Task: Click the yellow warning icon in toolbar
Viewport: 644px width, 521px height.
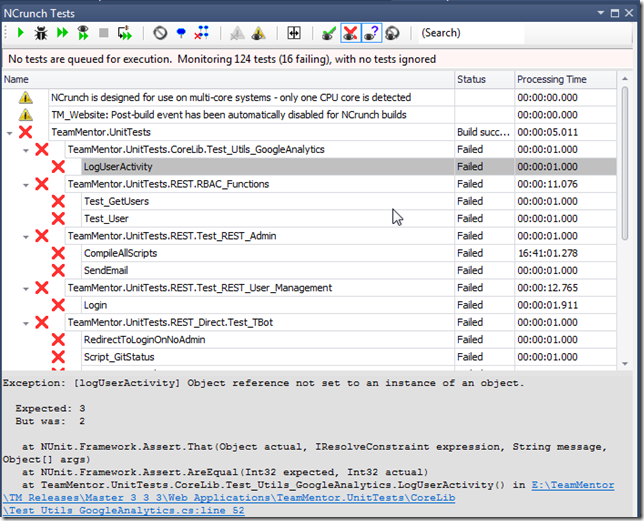Action: pos(258,33)
